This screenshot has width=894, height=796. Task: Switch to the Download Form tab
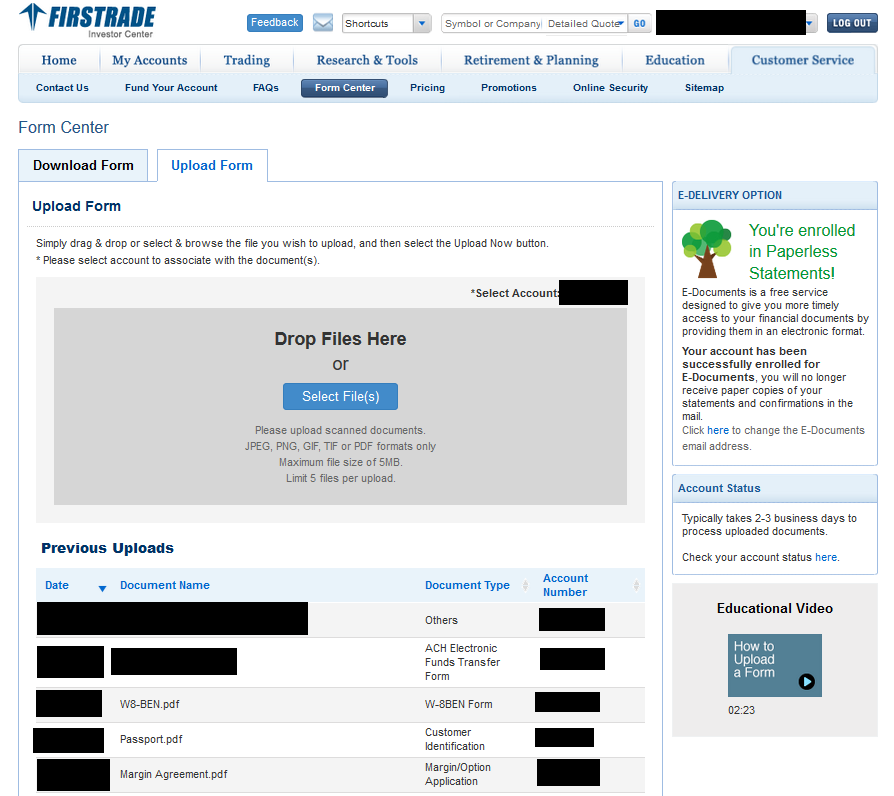[83, 166]
